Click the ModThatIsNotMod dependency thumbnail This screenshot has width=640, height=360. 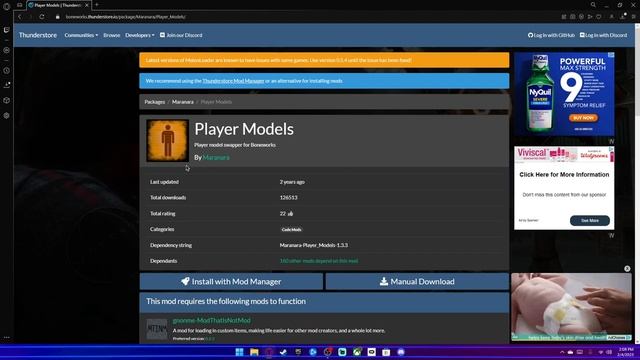(x=157, y=329)
